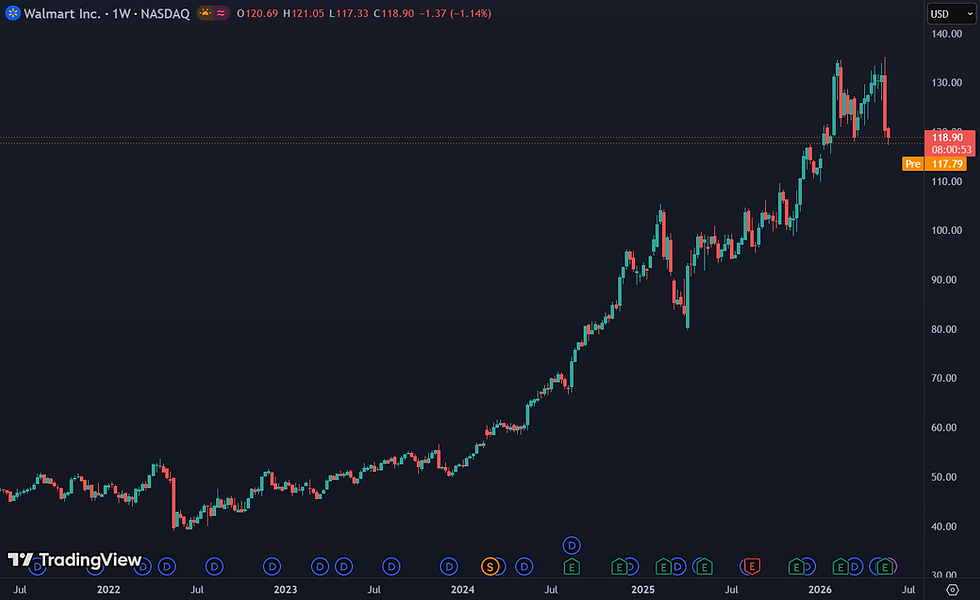This screenshot has width=980, height=600.
Task: Click the dividend D marker right of S marker
Action: [x=524, y=567]
